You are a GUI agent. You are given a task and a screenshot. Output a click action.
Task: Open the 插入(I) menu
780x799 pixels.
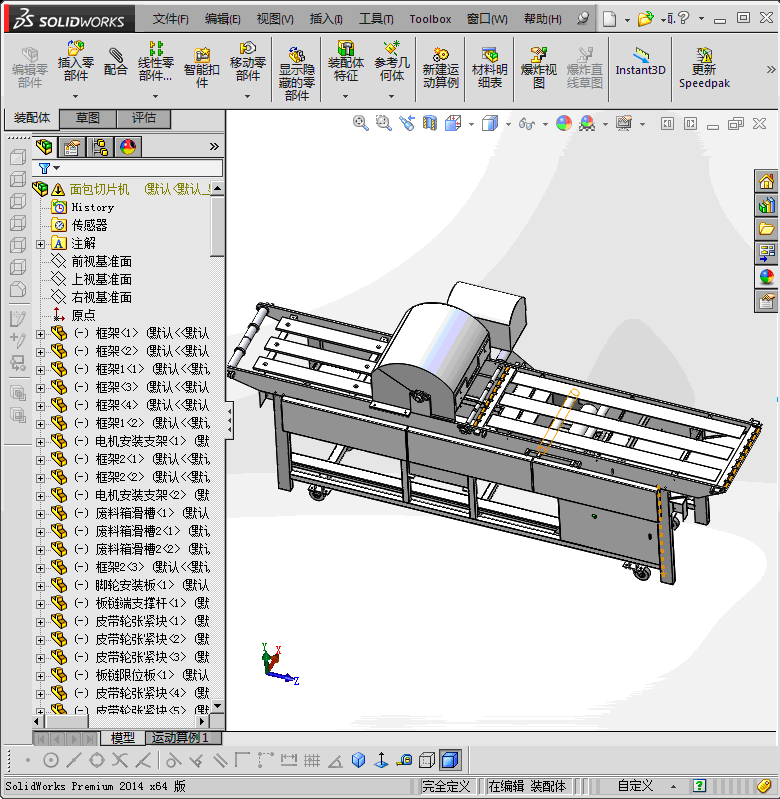[326, 19]
